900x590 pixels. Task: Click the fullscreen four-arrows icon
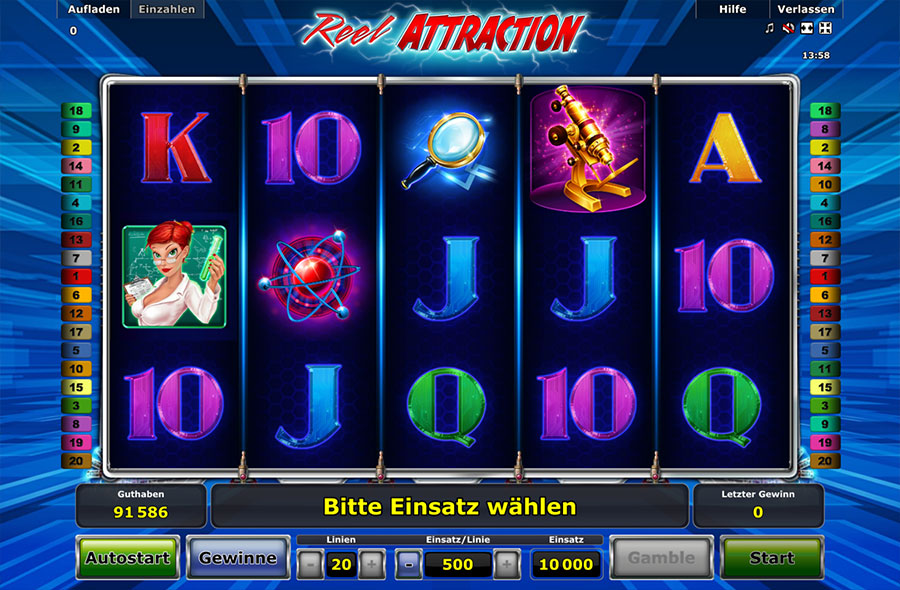click(825, 28)
